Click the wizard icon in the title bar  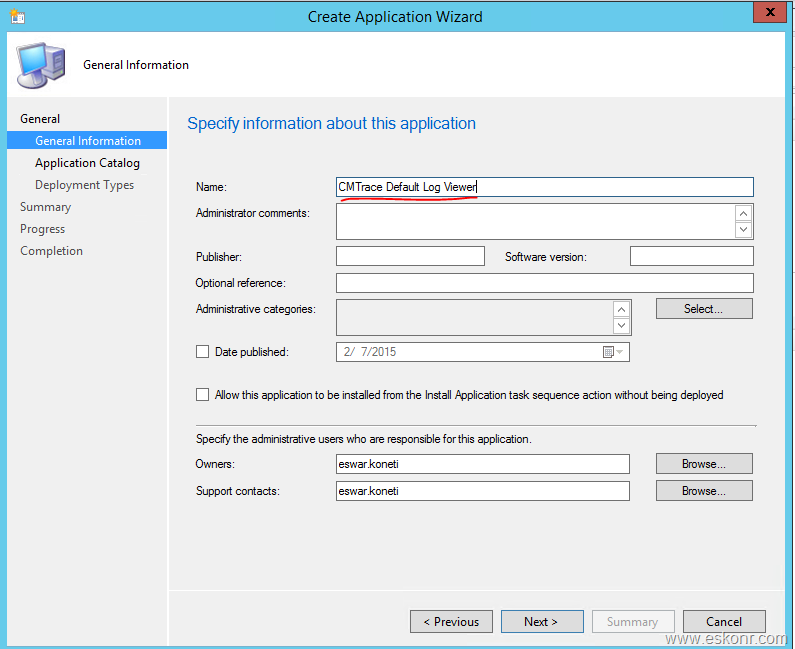[x=17, y=16]
